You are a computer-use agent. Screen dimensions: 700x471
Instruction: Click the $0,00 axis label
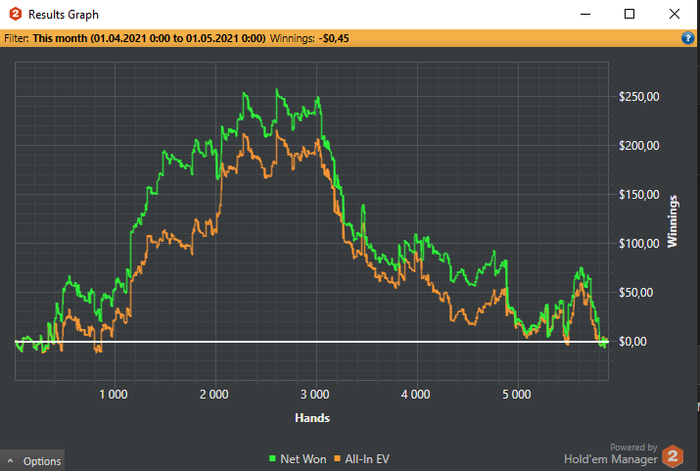[633, 342]
